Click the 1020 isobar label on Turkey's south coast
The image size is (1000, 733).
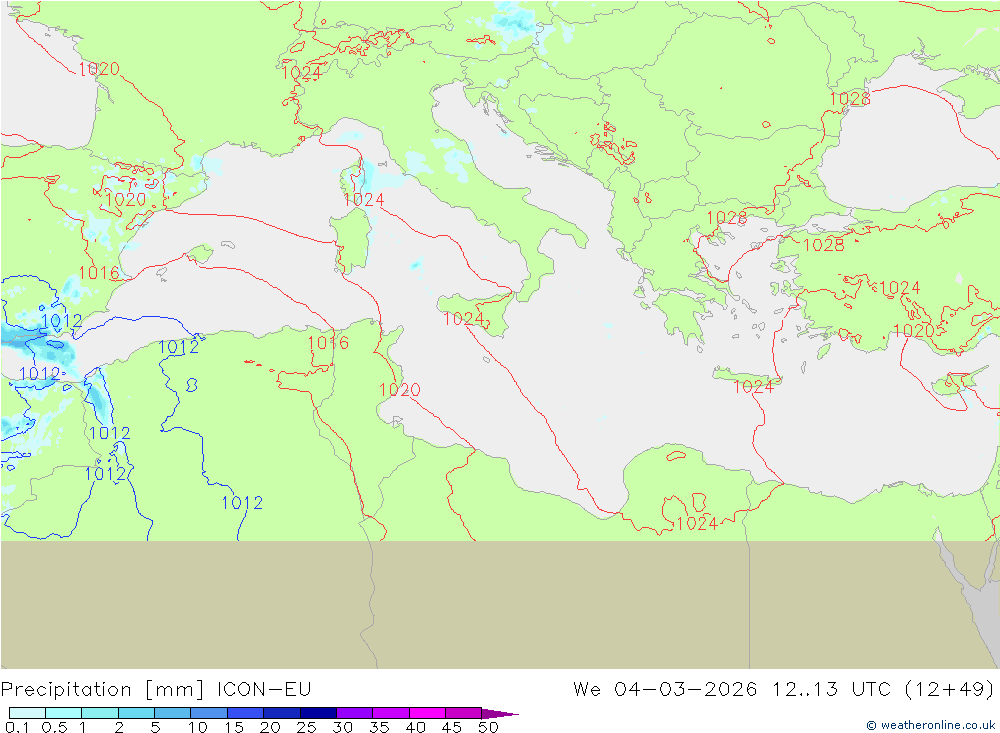click(913, 330)
